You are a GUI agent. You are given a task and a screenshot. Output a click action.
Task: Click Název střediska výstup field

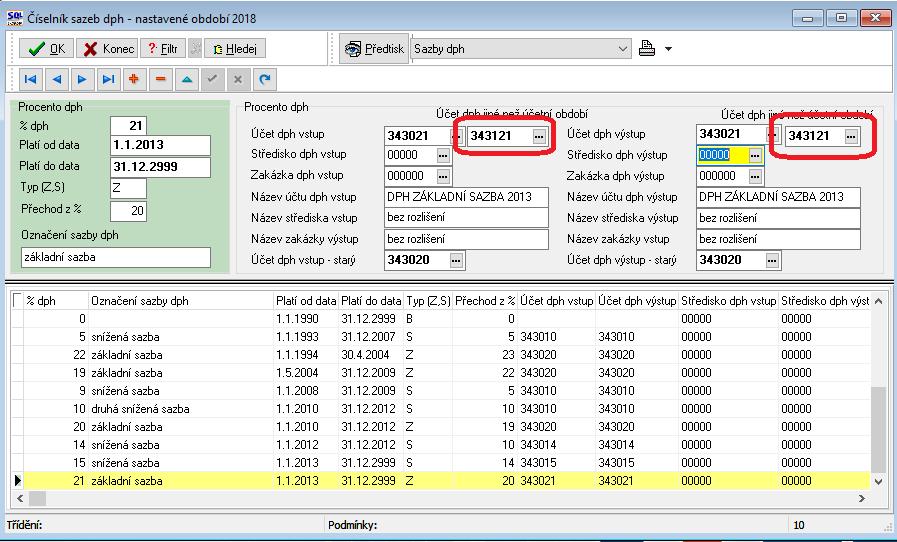(779, 218)
